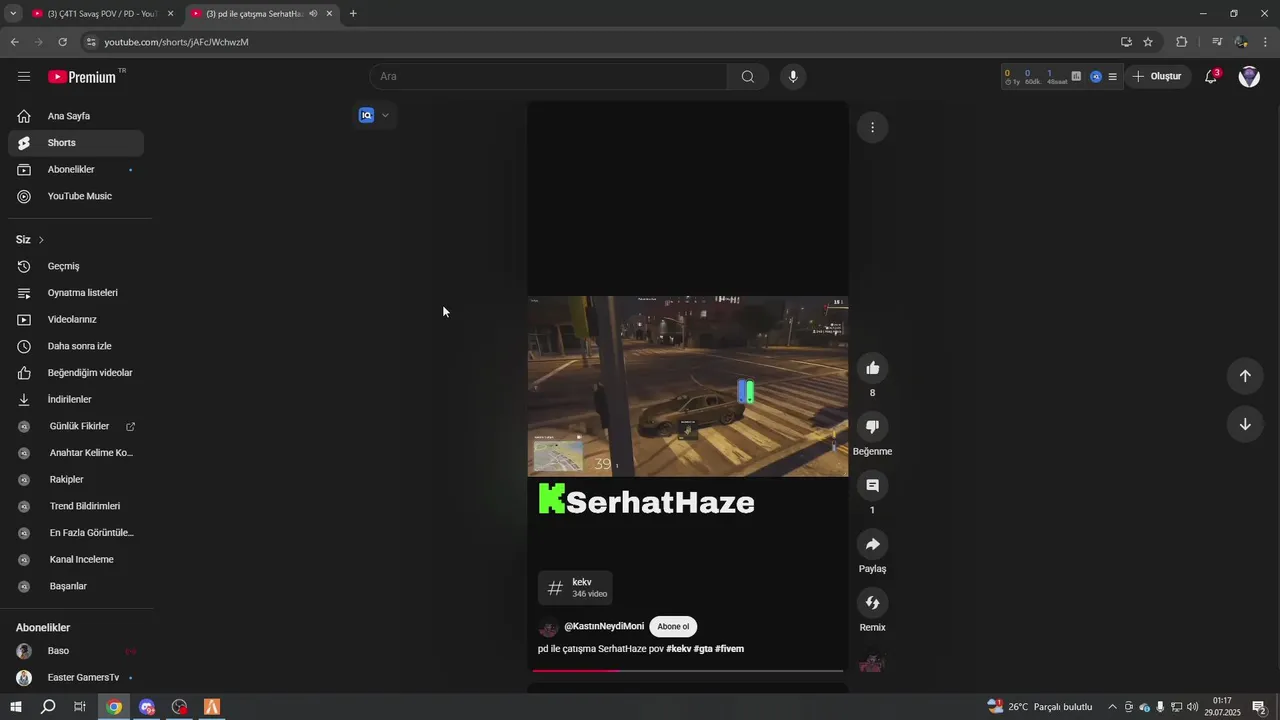
Task: Like the Short with thumbs up
Action: click(x=872, y=368)
